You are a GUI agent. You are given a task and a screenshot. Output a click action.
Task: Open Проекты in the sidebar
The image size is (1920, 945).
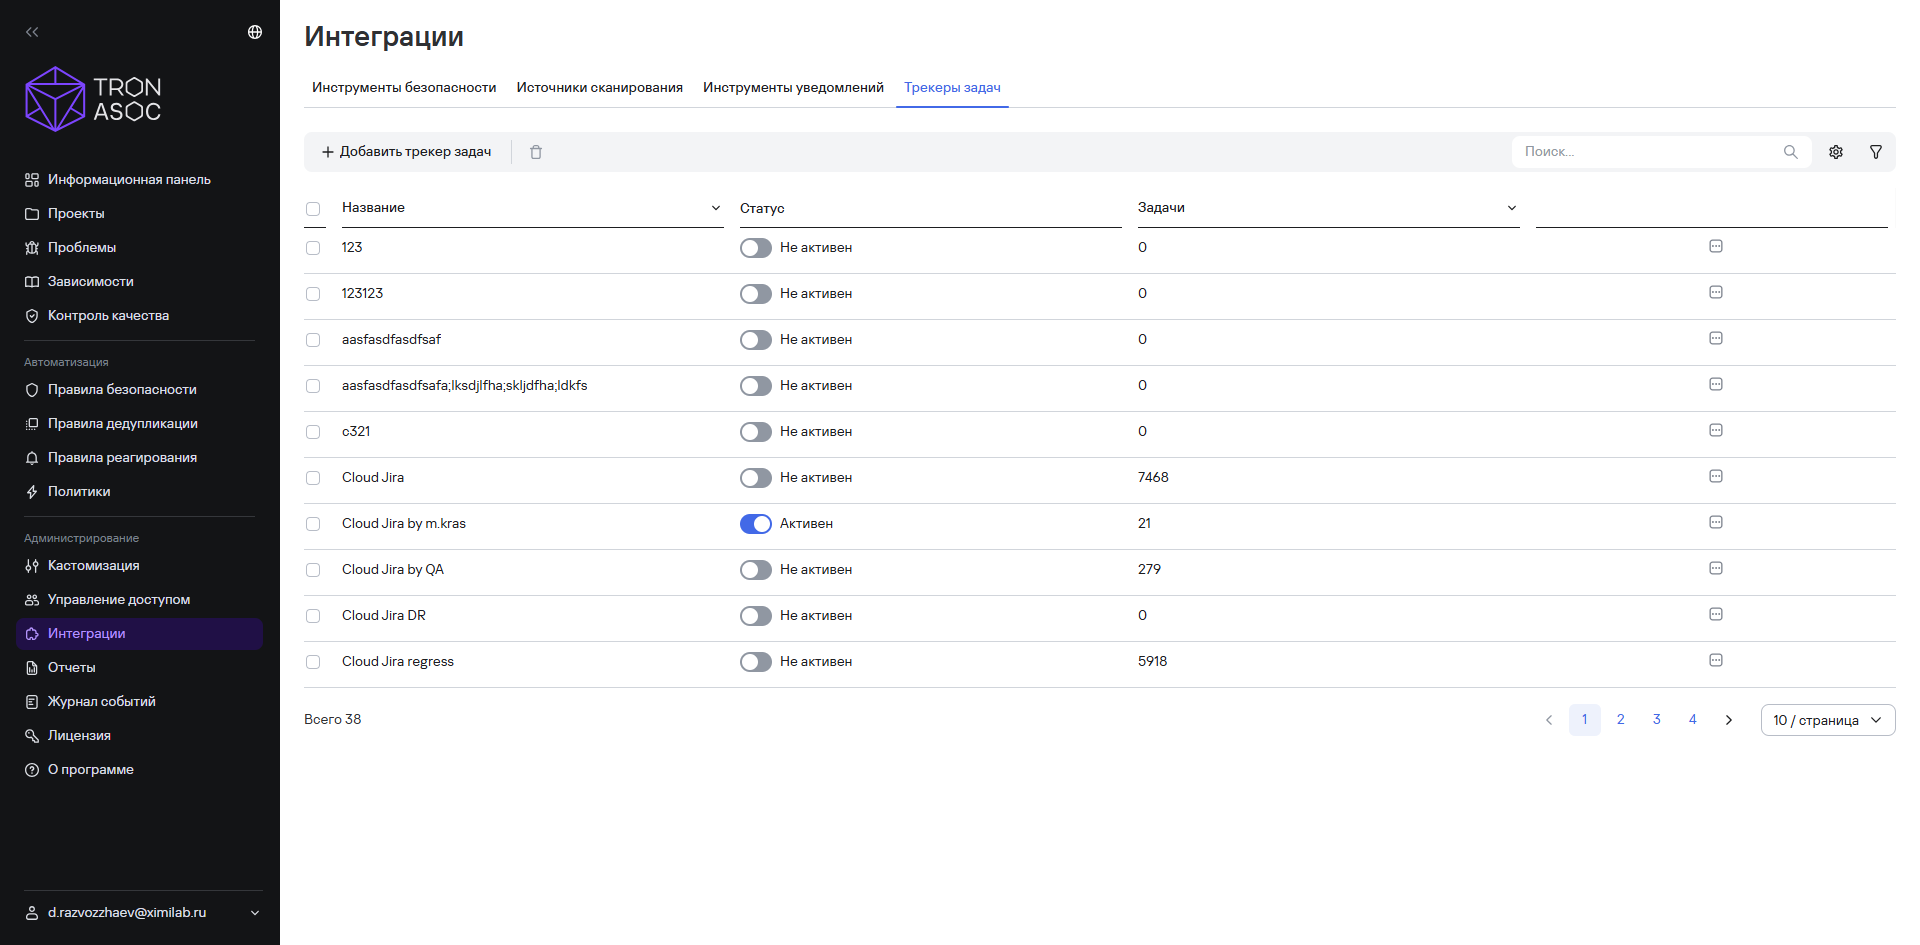pos(139,214)
